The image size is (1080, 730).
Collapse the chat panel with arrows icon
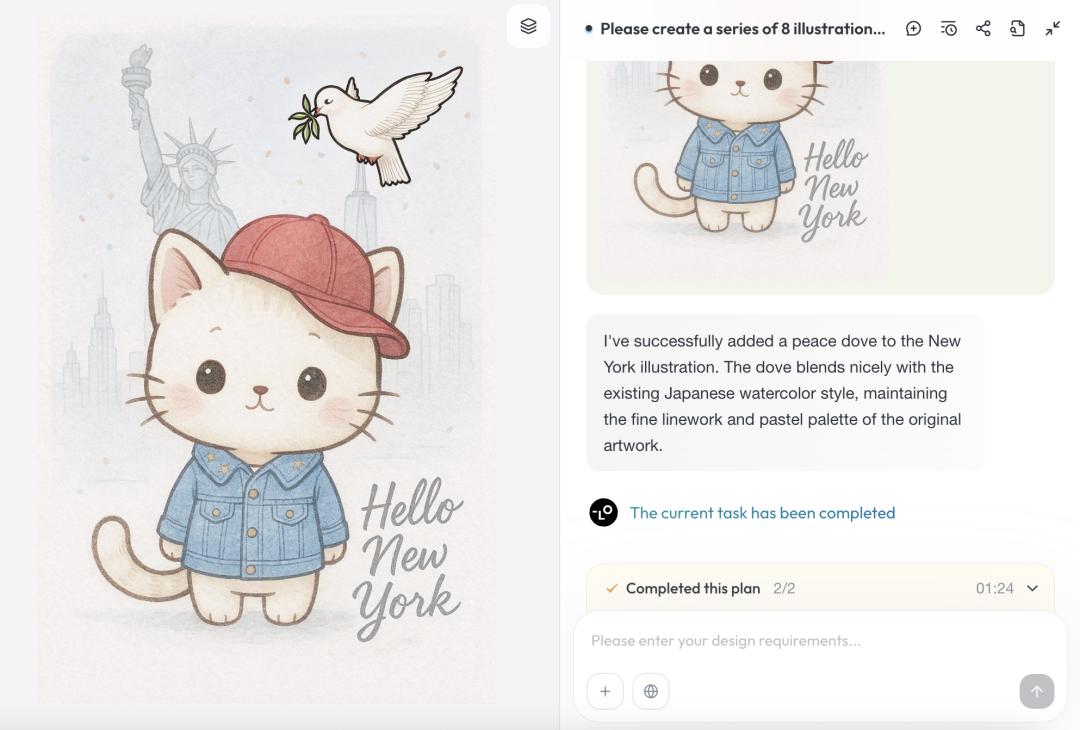(1053, 29)
